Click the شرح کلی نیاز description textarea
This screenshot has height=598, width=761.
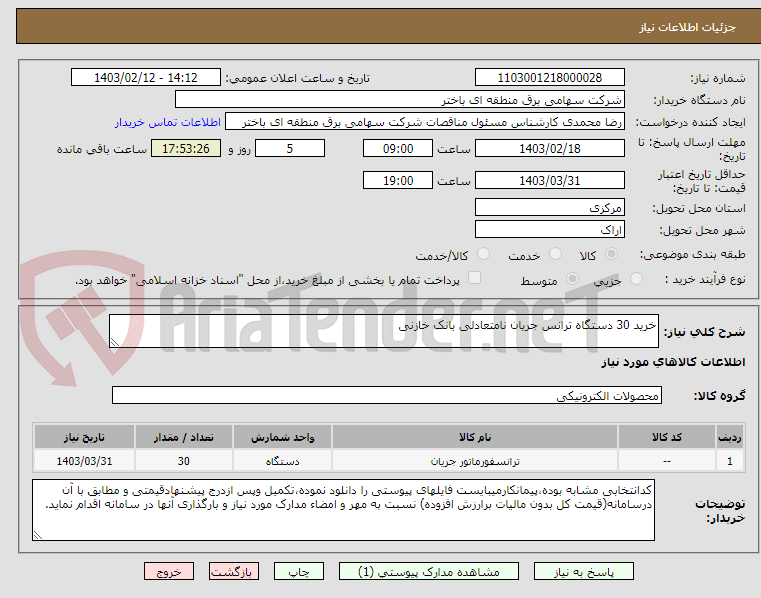[x=384, y=331]
